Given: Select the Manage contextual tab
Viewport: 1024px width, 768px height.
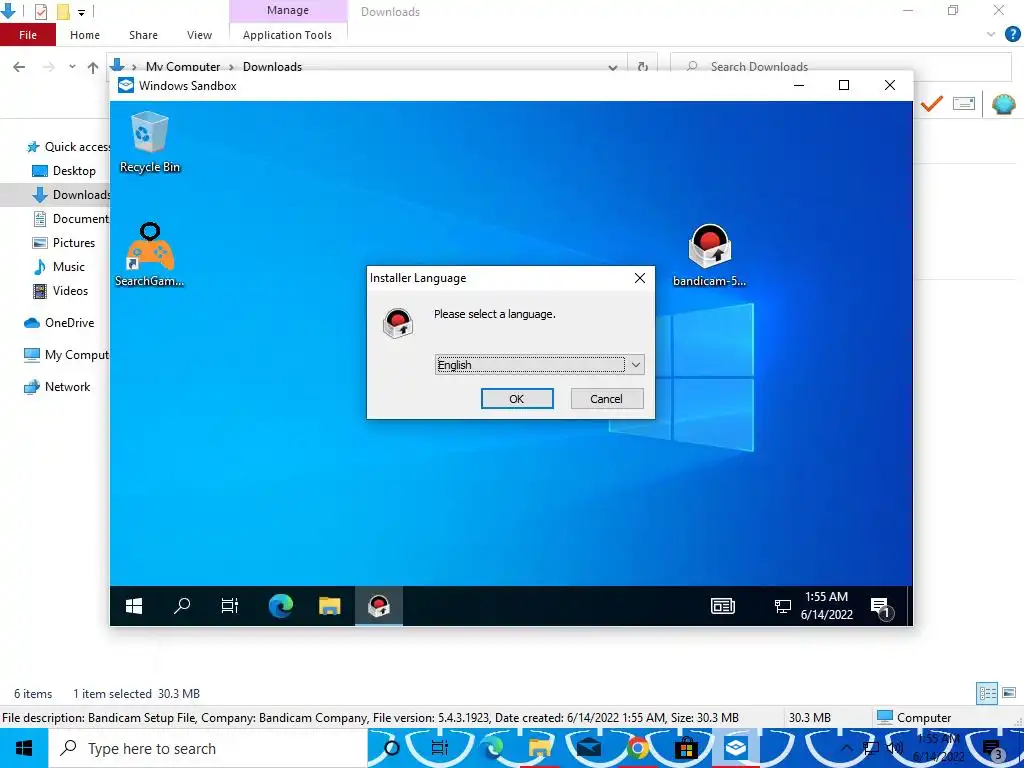Looking at the screenshot, I should pyautogui.click(x=288, y=11).
